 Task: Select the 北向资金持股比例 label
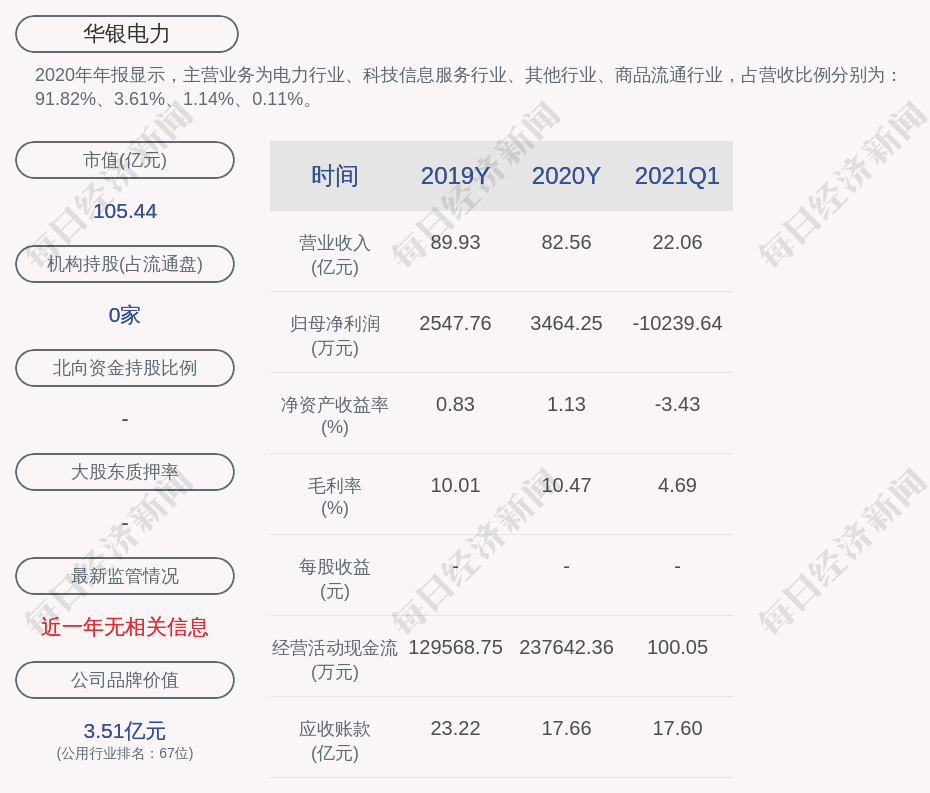click(x=125, y=368)
